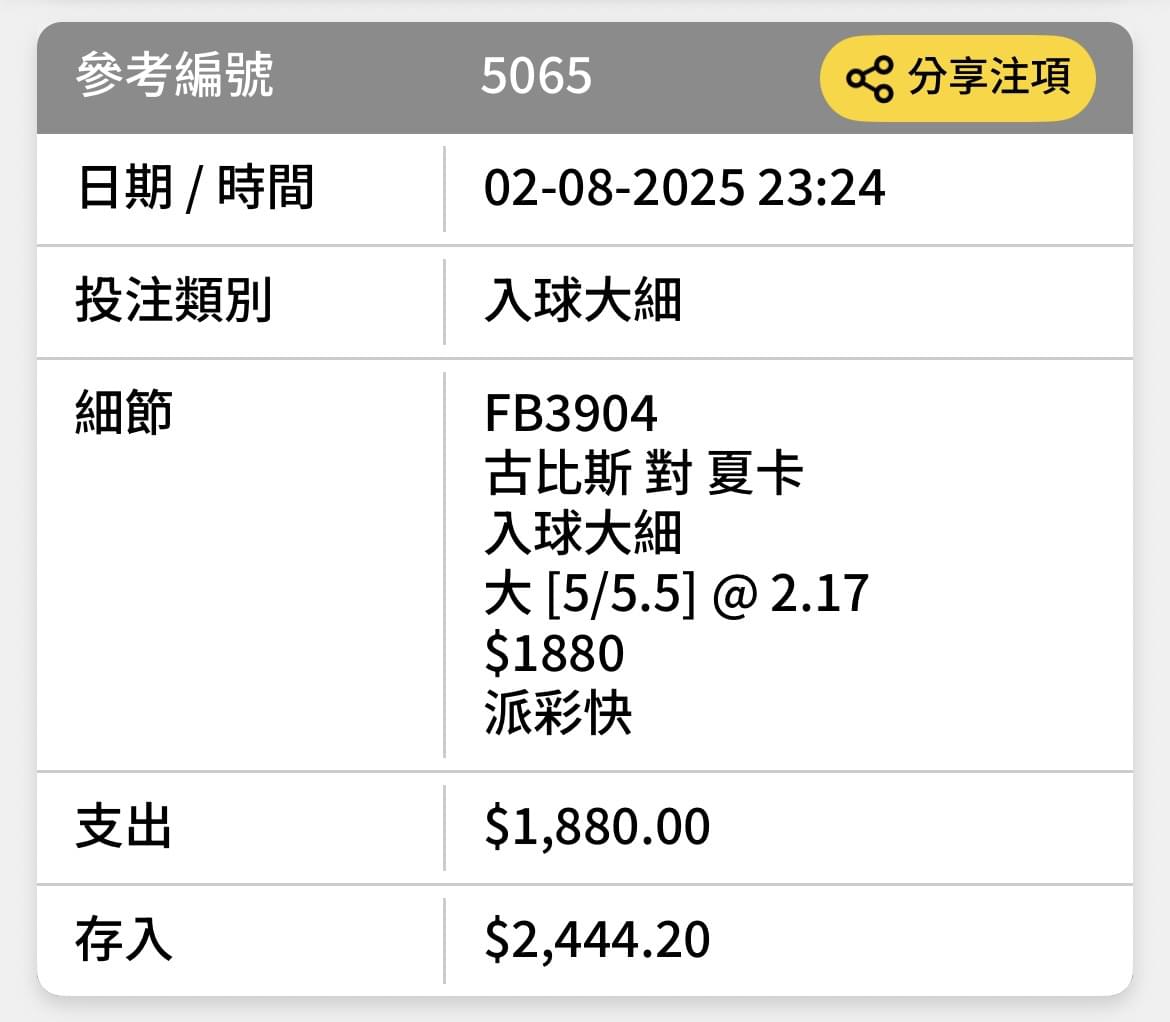Click the 投注類別 row label
The image size is (1170, 1022).
pyautogui.click(x=174, y=300)
